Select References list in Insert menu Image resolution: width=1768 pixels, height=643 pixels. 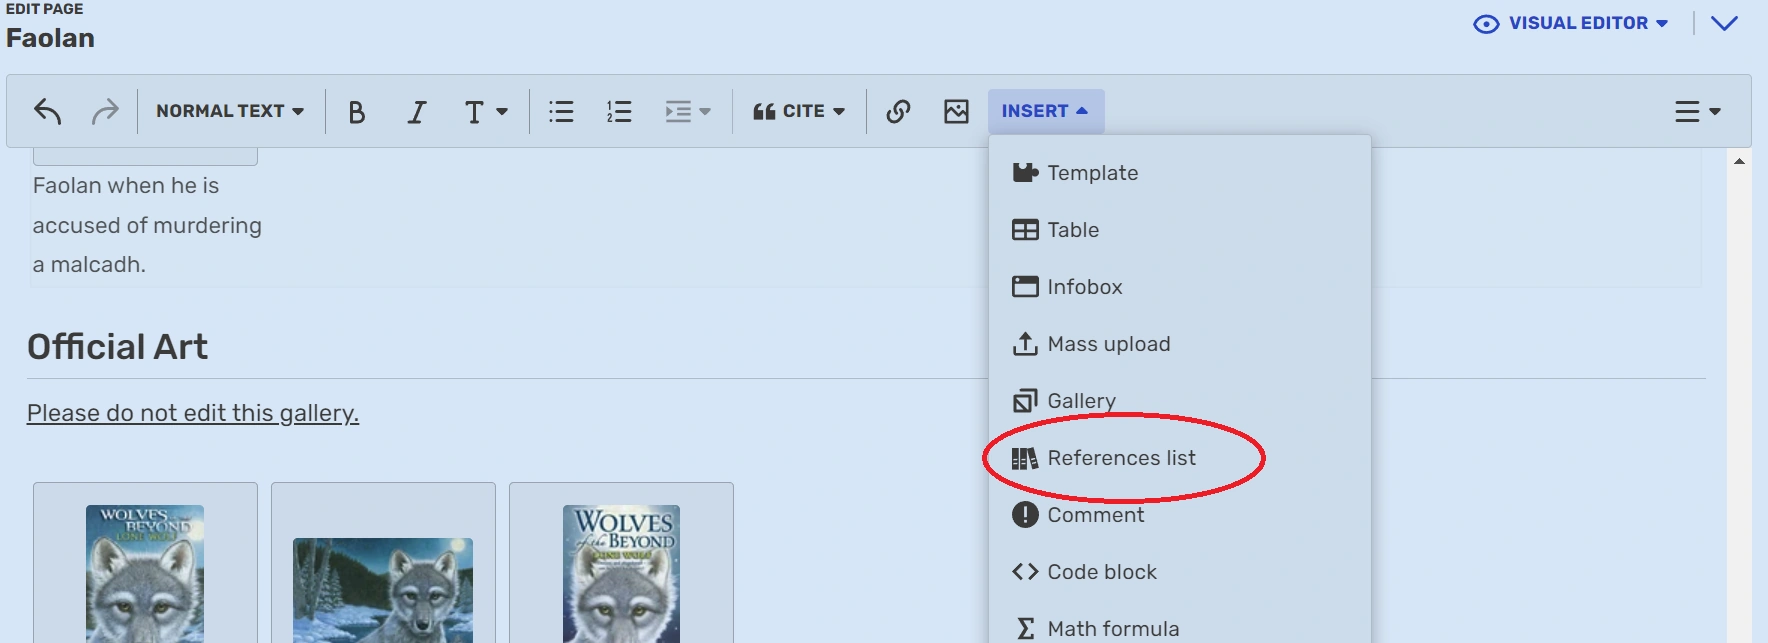[x=1180, y=458]
